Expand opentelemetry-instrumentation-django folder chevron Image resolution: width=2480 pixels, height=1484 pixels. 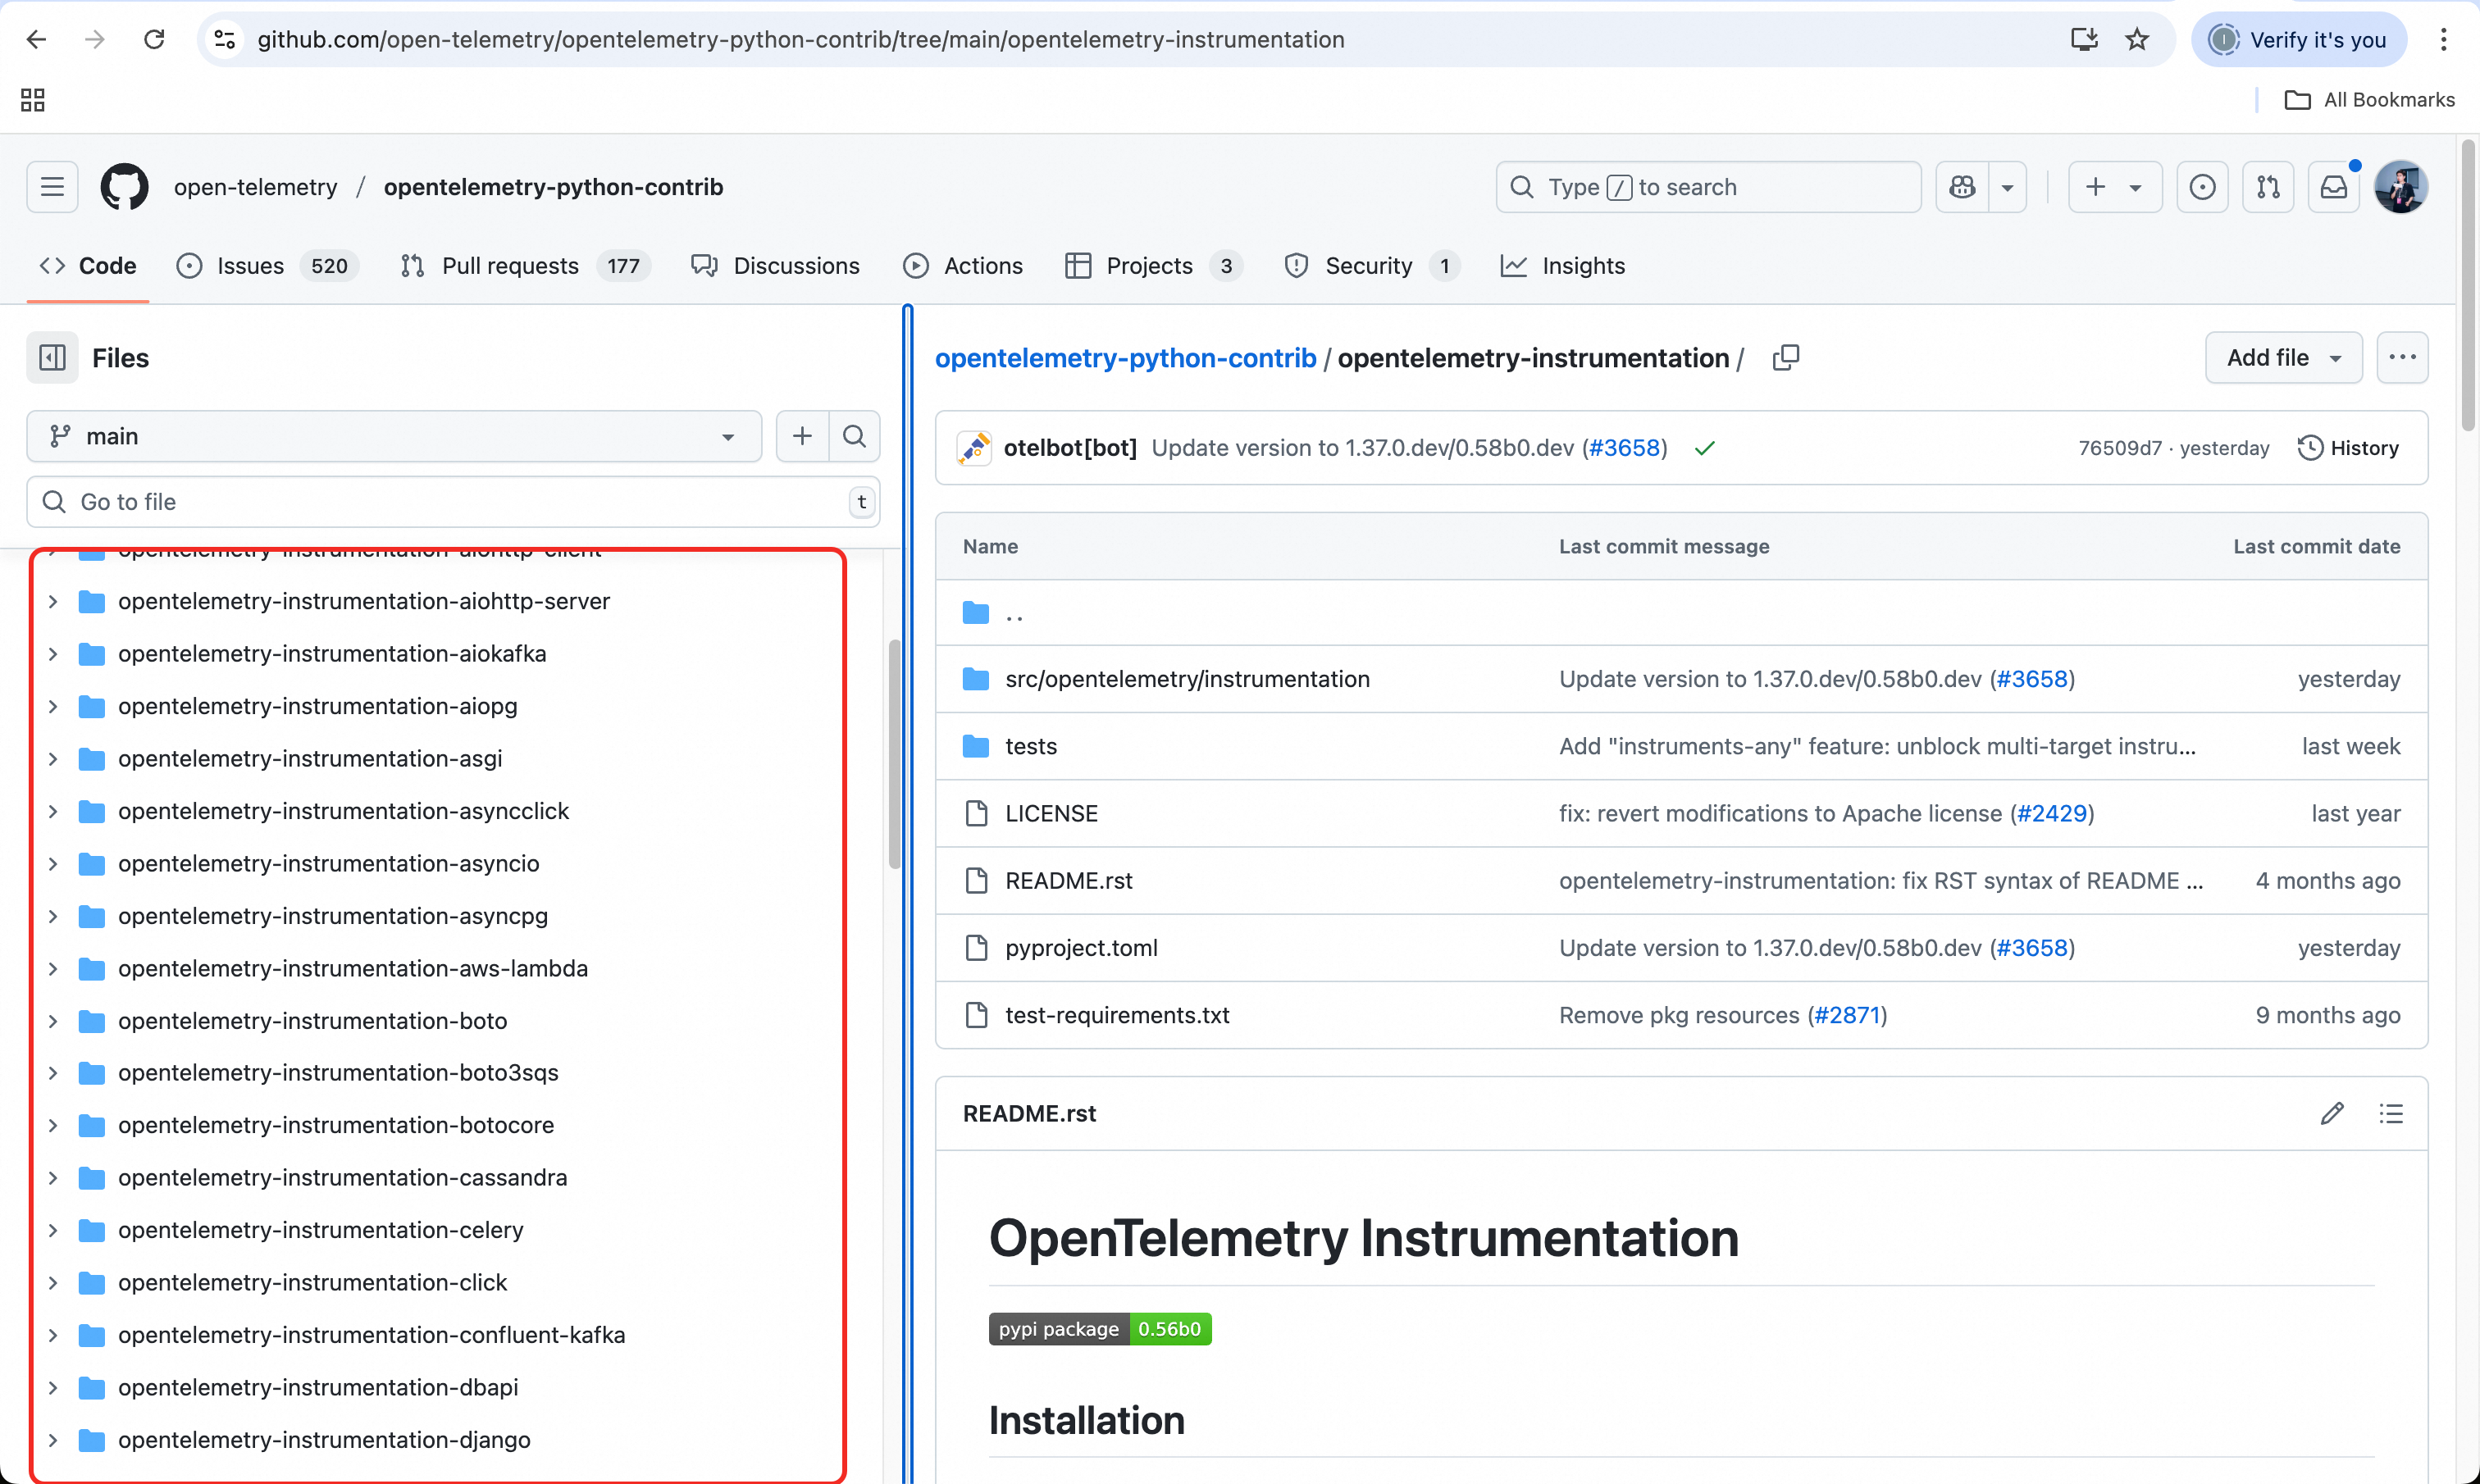53,1440
